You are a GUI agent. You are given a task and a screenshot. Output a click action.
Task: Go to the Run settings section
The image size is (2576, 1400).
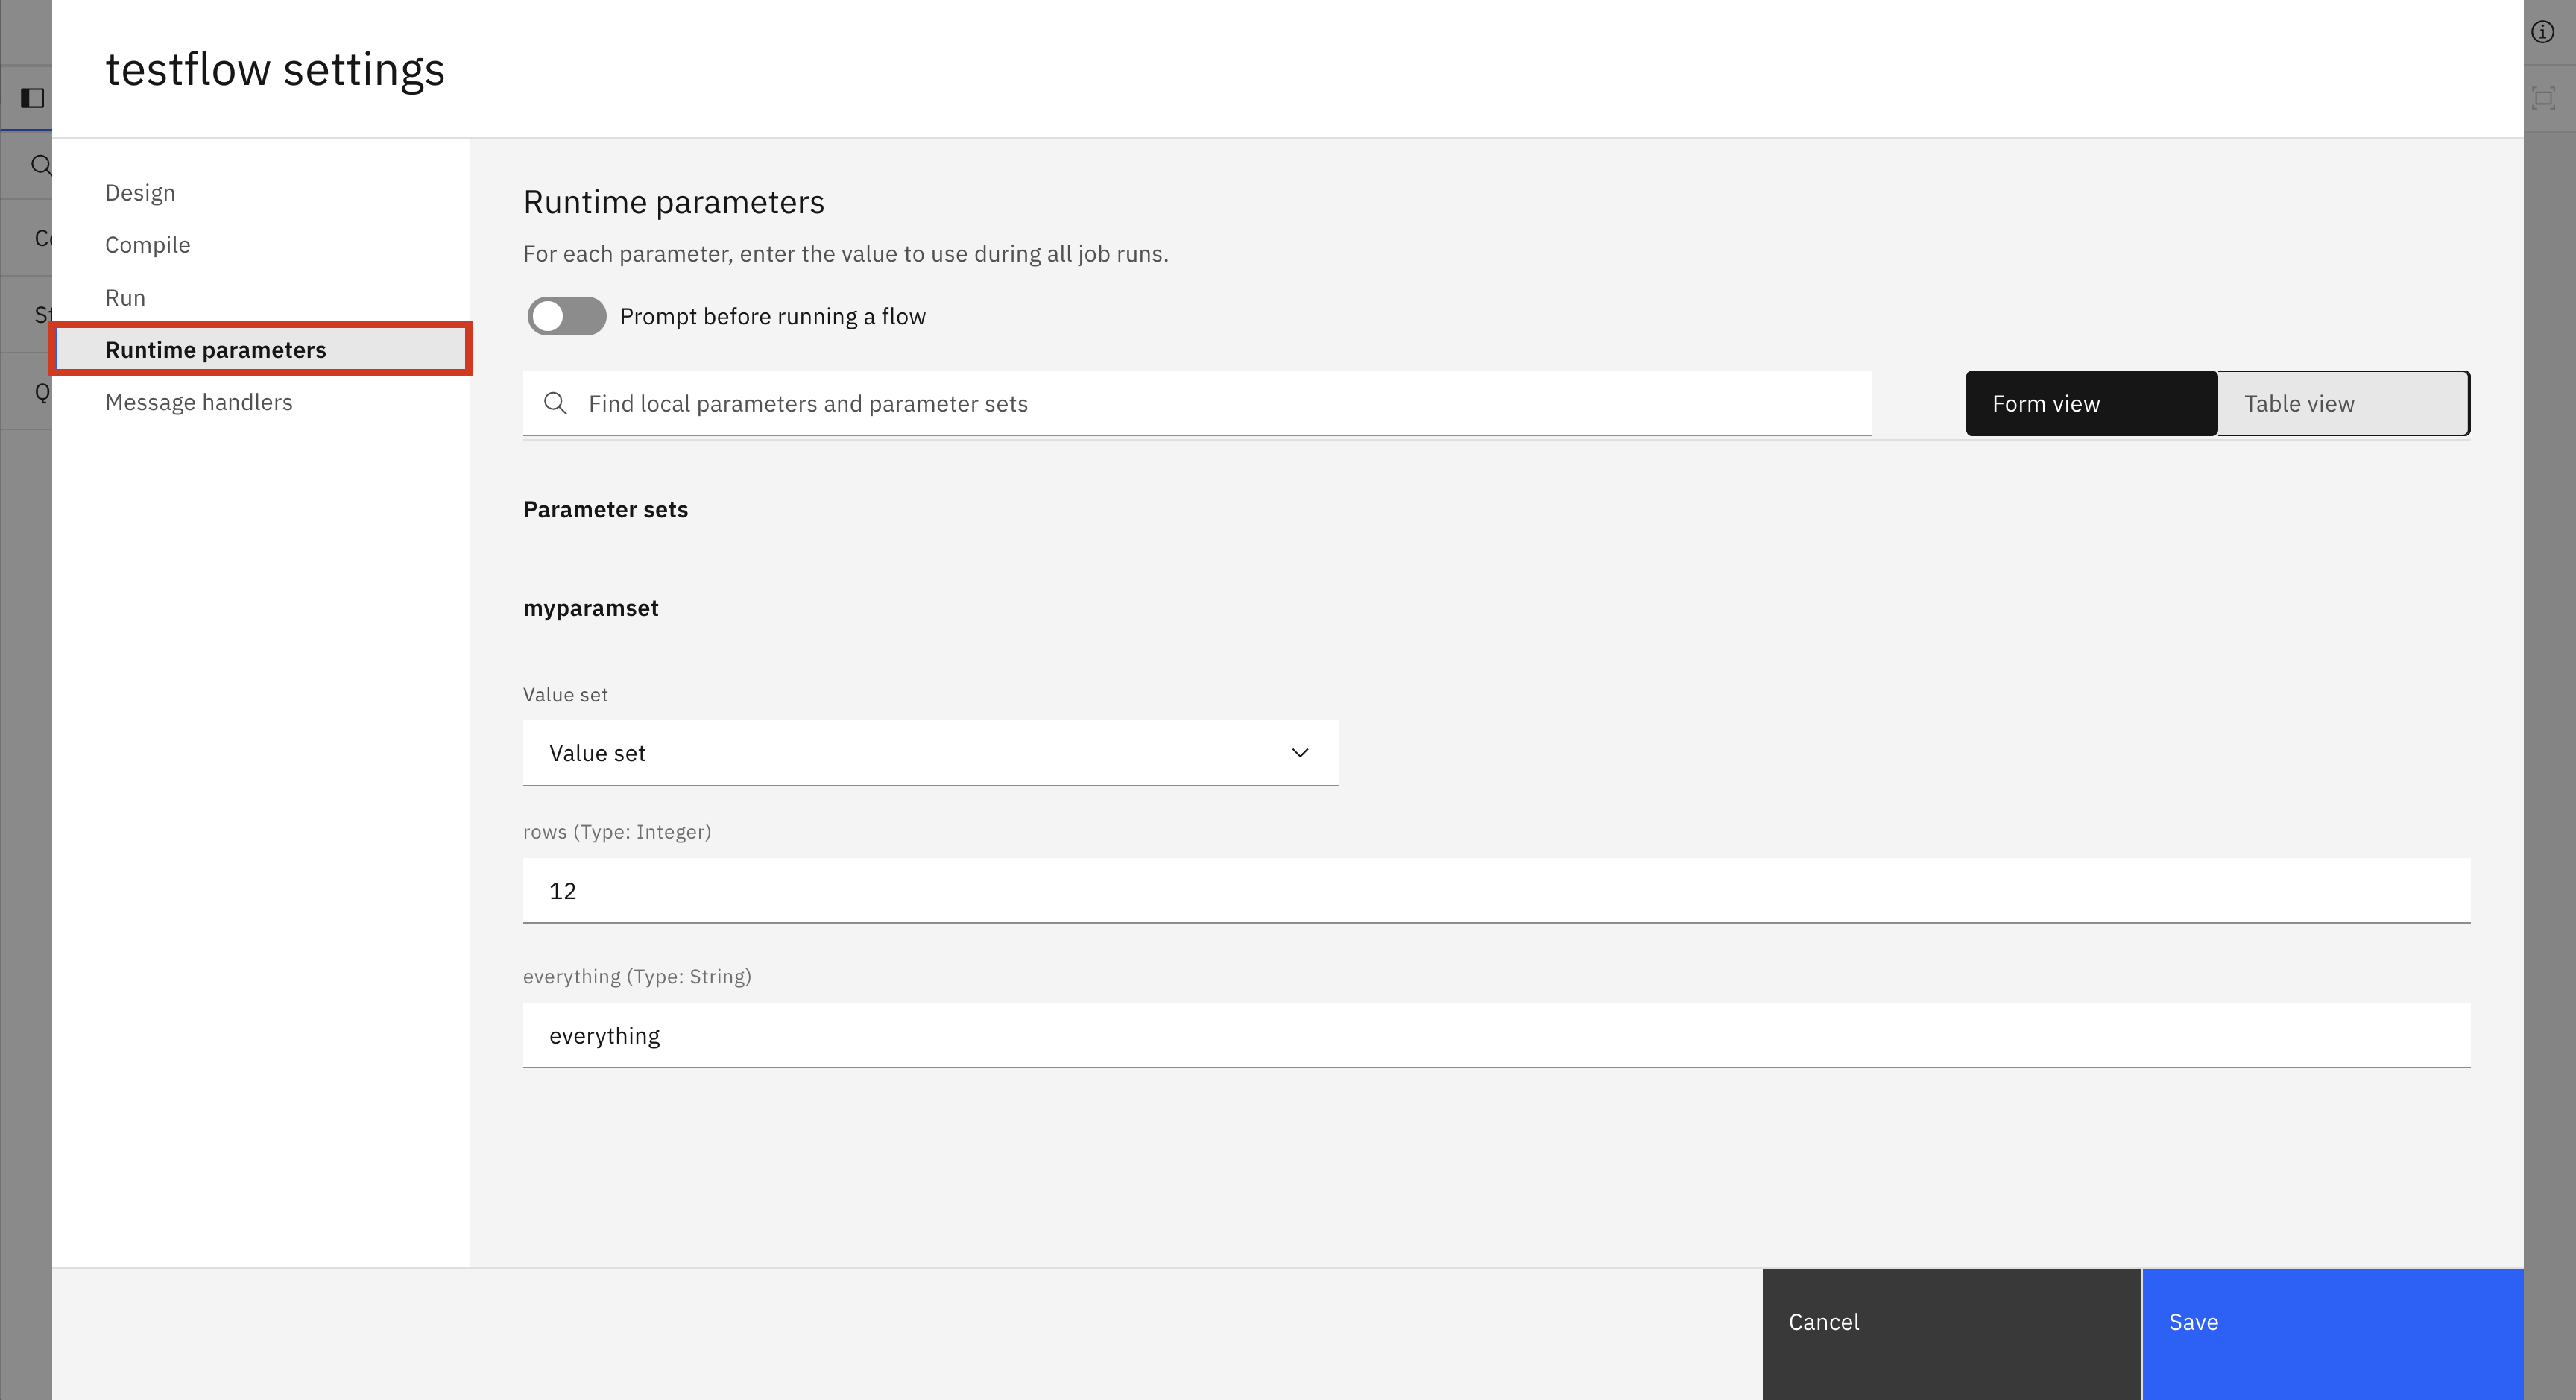pos(125,298)
